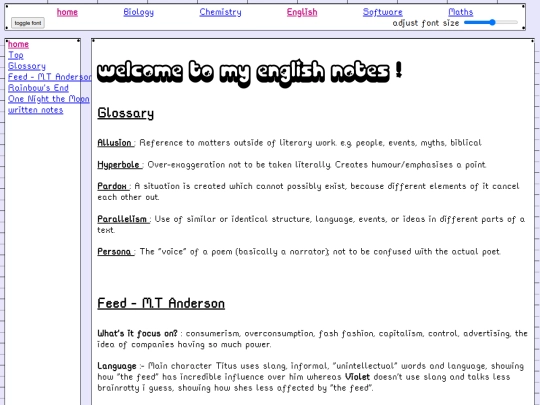Jump to Glossary section in sidebar
The width and height of the screenshot is (540, 405).
[27, 66]
